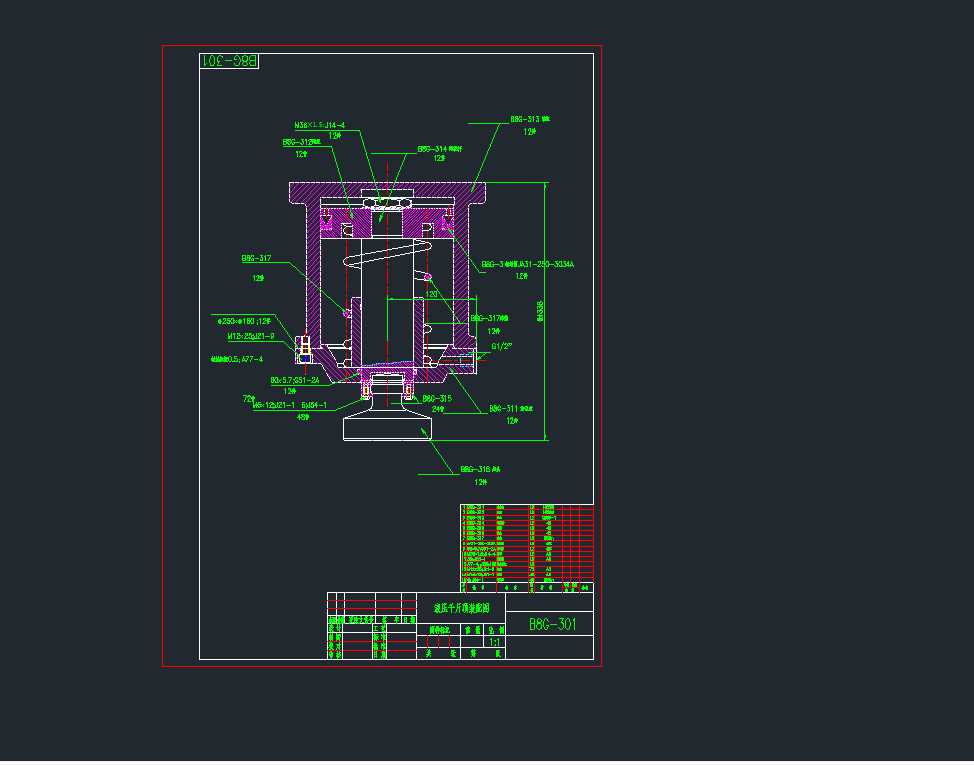Click the 0.5; A77-4 annotation
The image size is (974, 765).
tap(237, 359)
